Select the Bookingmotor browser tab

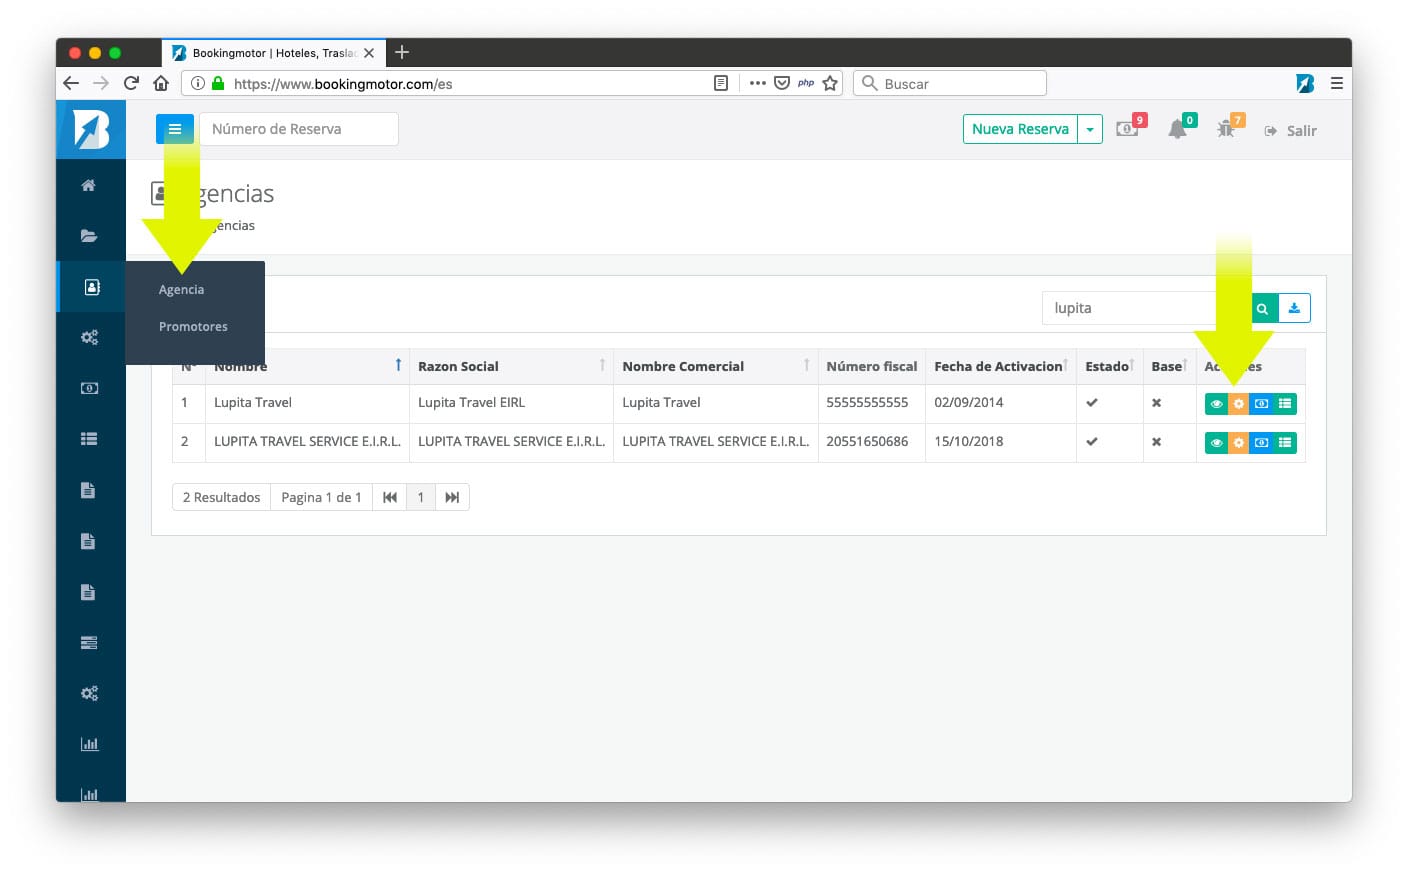[273, 53]
